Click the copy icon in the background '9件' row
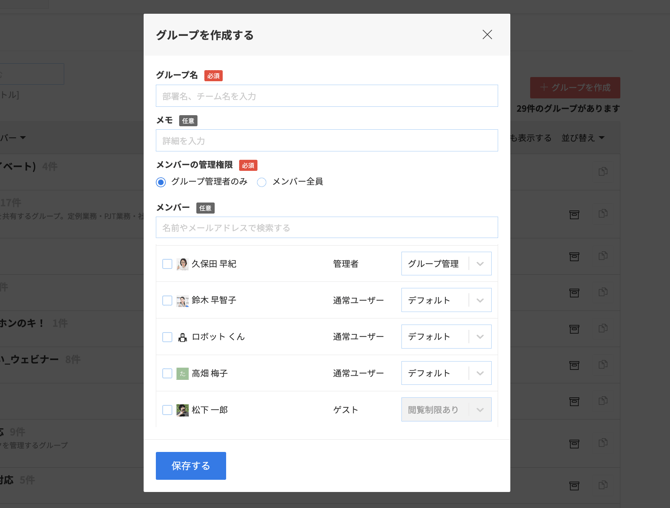 [603, 443]
